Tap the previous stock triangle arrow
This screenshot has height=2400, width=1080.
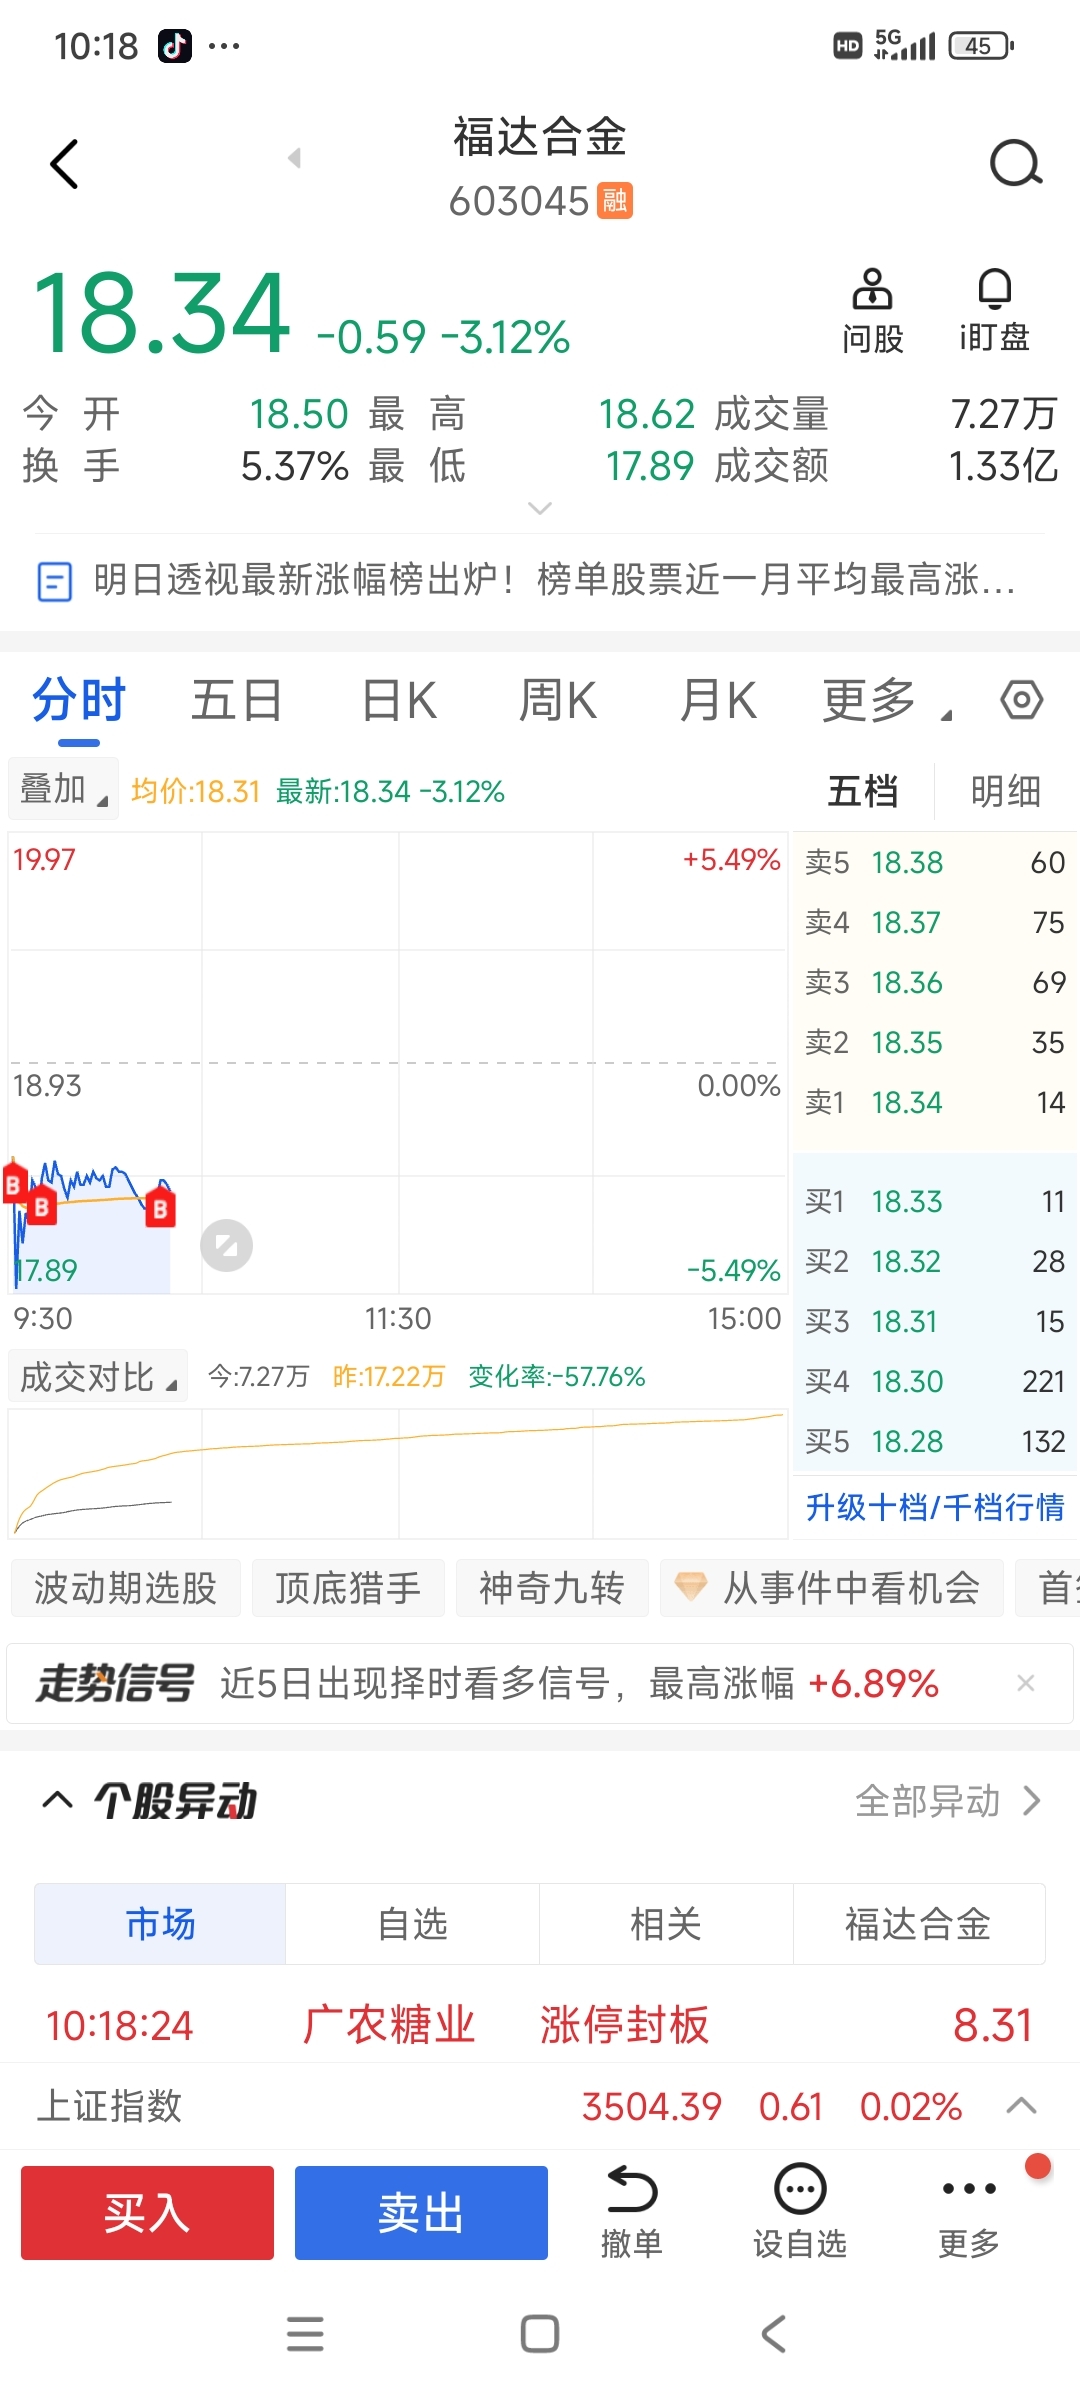(x=294, y=158)
